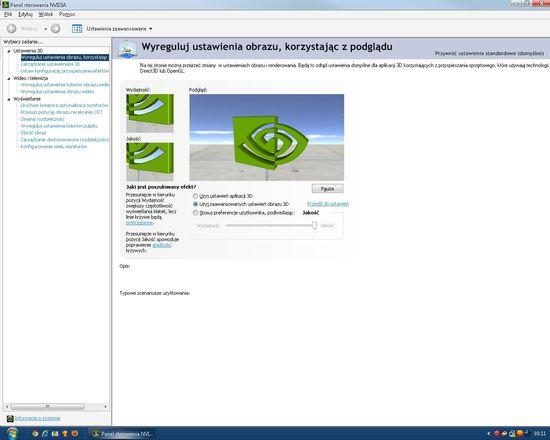The image size is (550, 440).
Task: Click the Przejdź do ustawień link
Action: pyautogui.click(x=328, y=204)
